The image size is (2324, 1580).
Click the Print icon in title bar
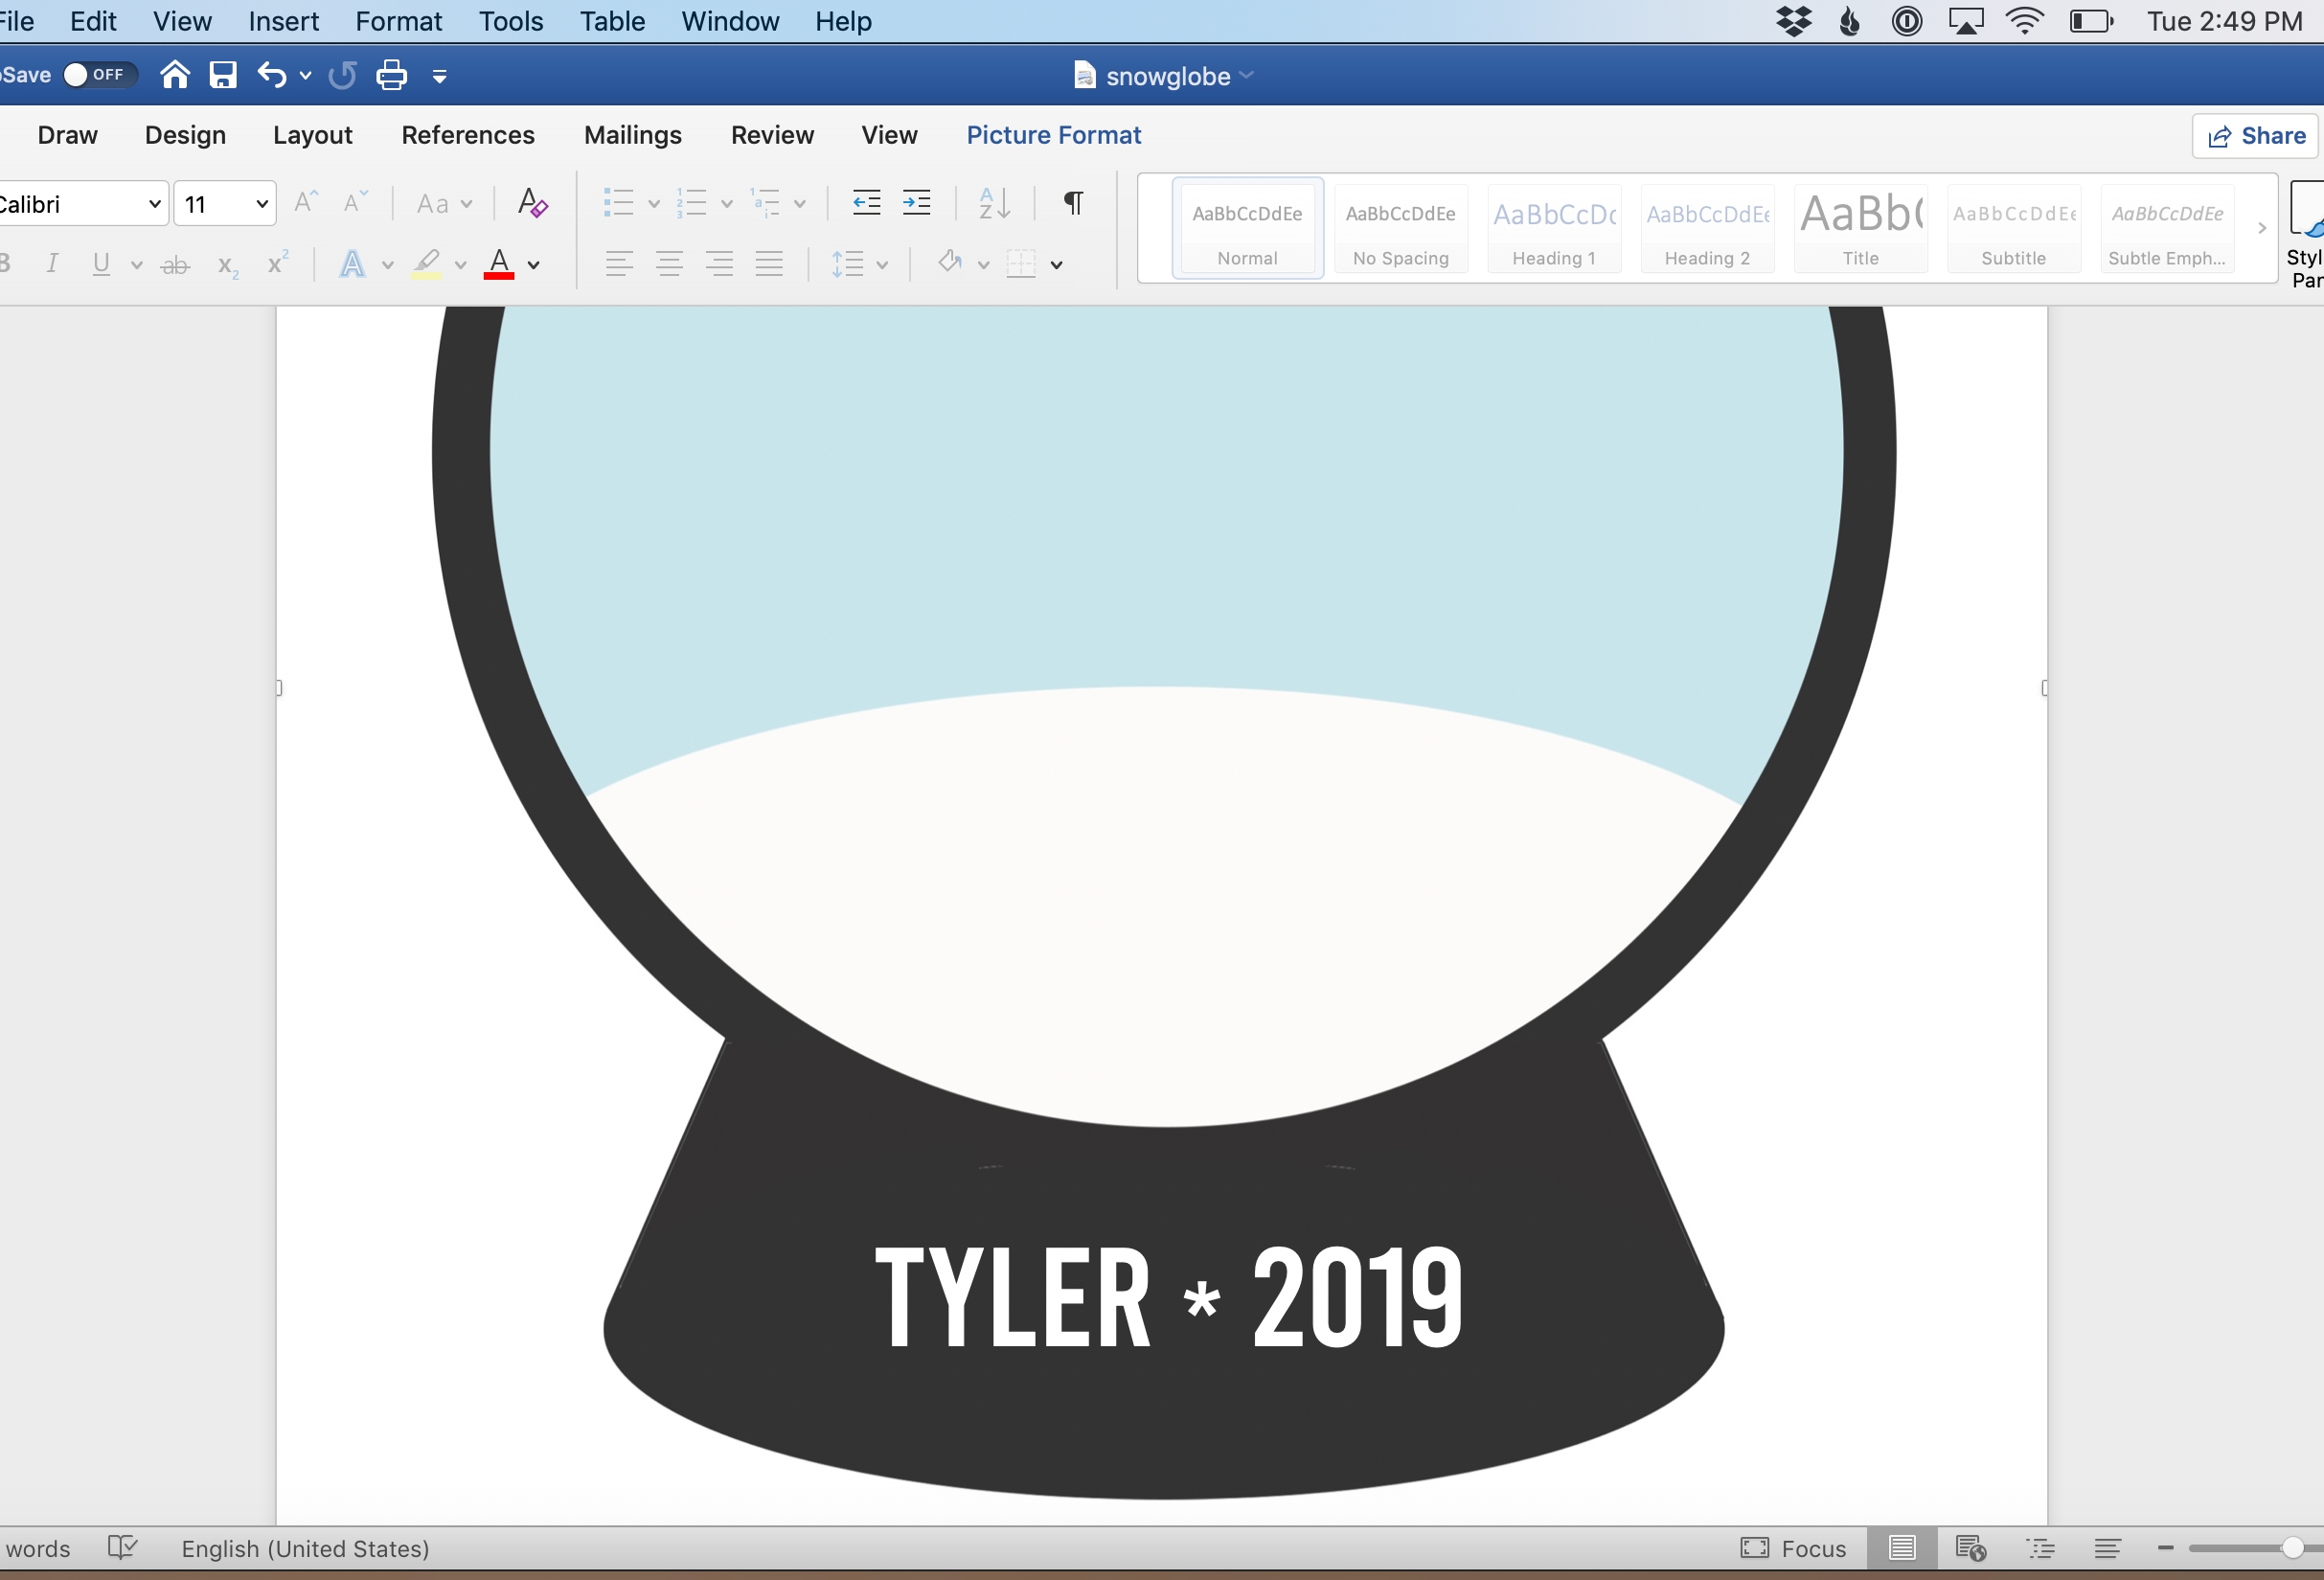click(x=391, y=75)
